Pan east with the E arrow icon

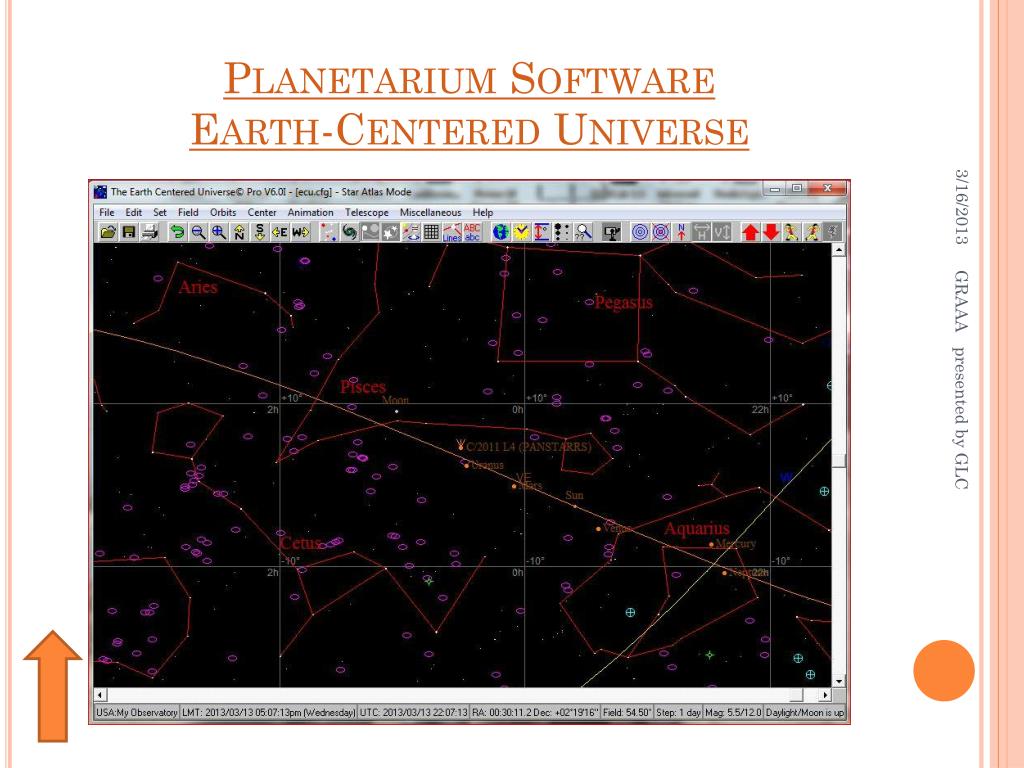tap(280, 232)
